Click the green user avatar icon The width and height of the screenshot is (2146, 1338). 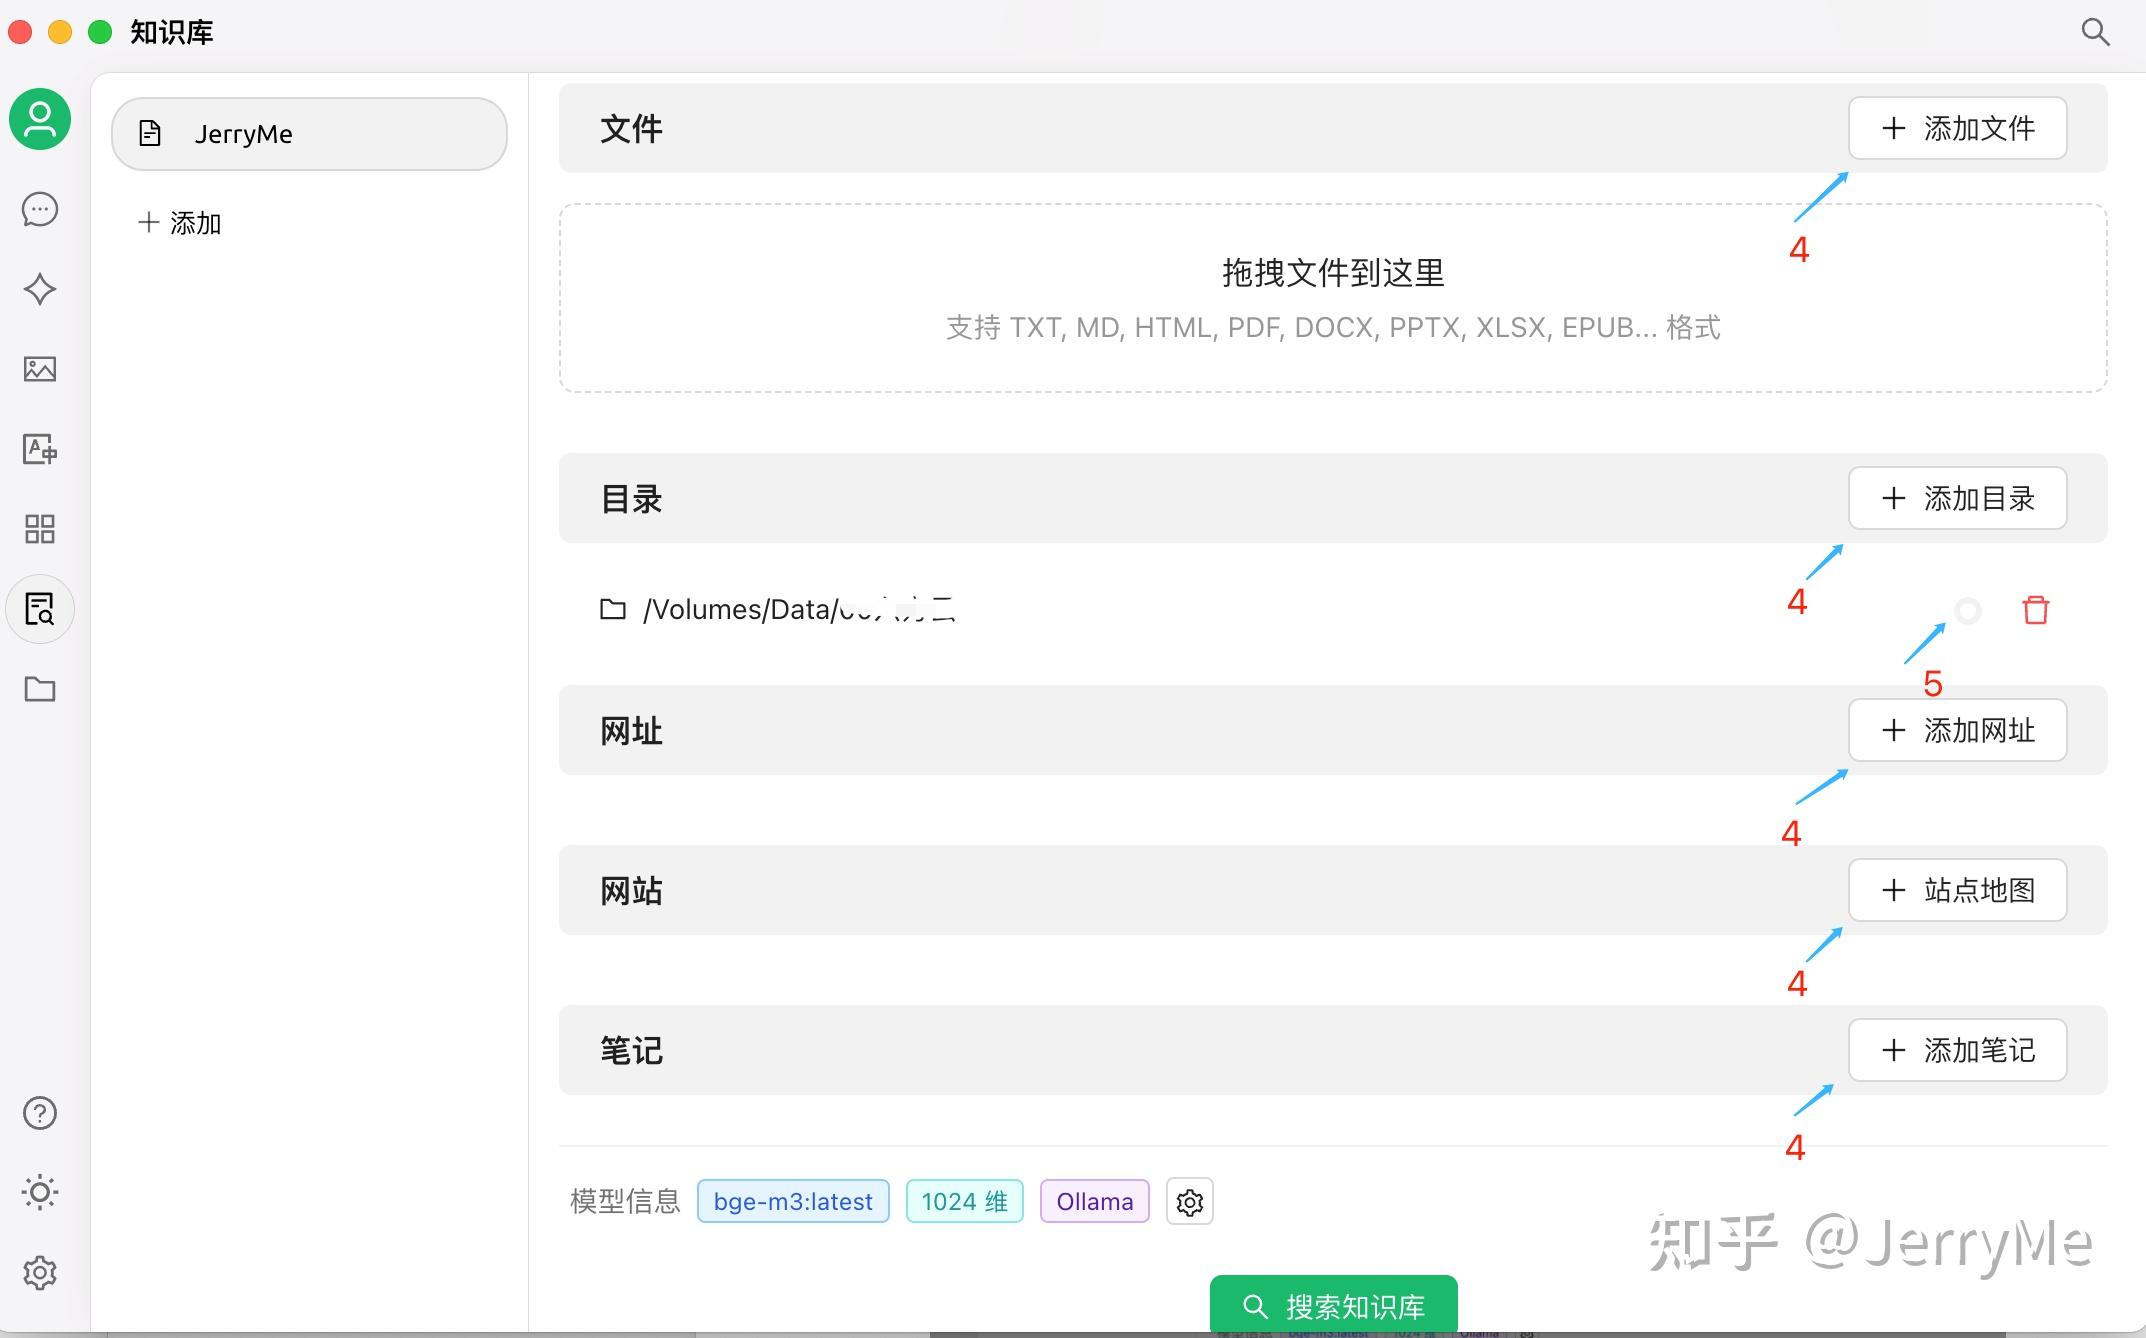(x=40, y=119)
